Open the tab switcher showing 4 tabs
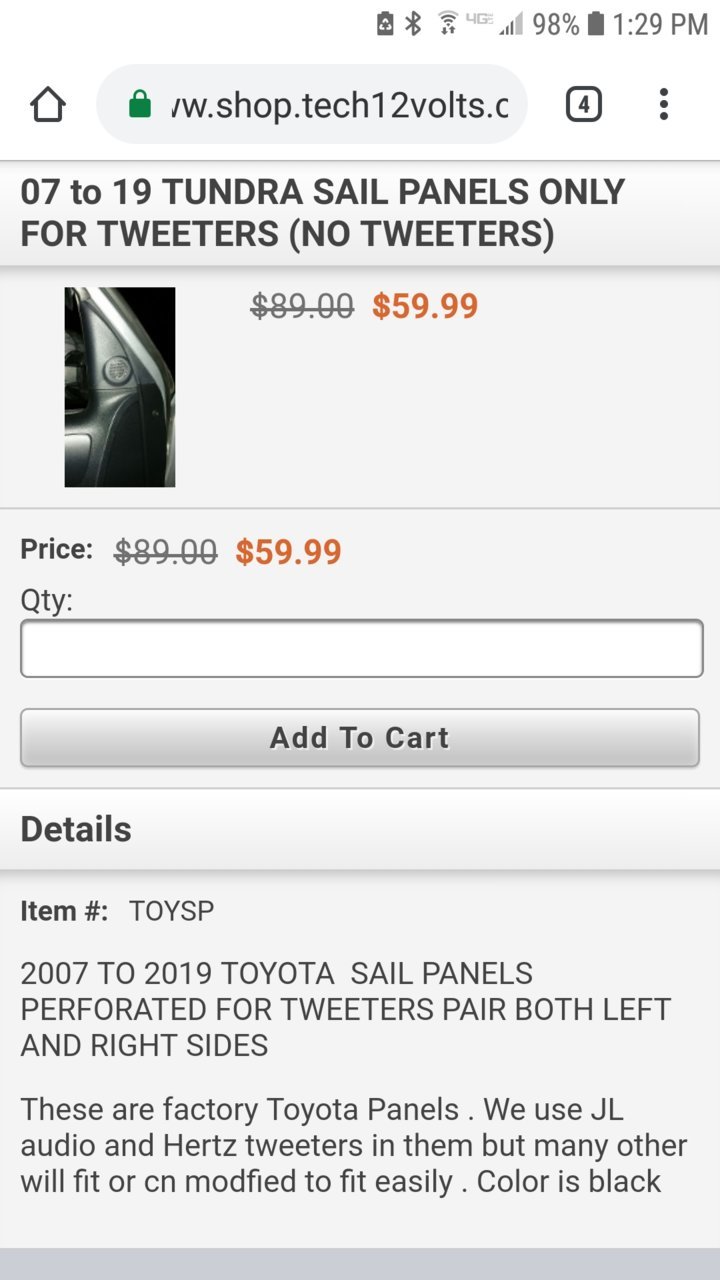 tap(584, 104)
